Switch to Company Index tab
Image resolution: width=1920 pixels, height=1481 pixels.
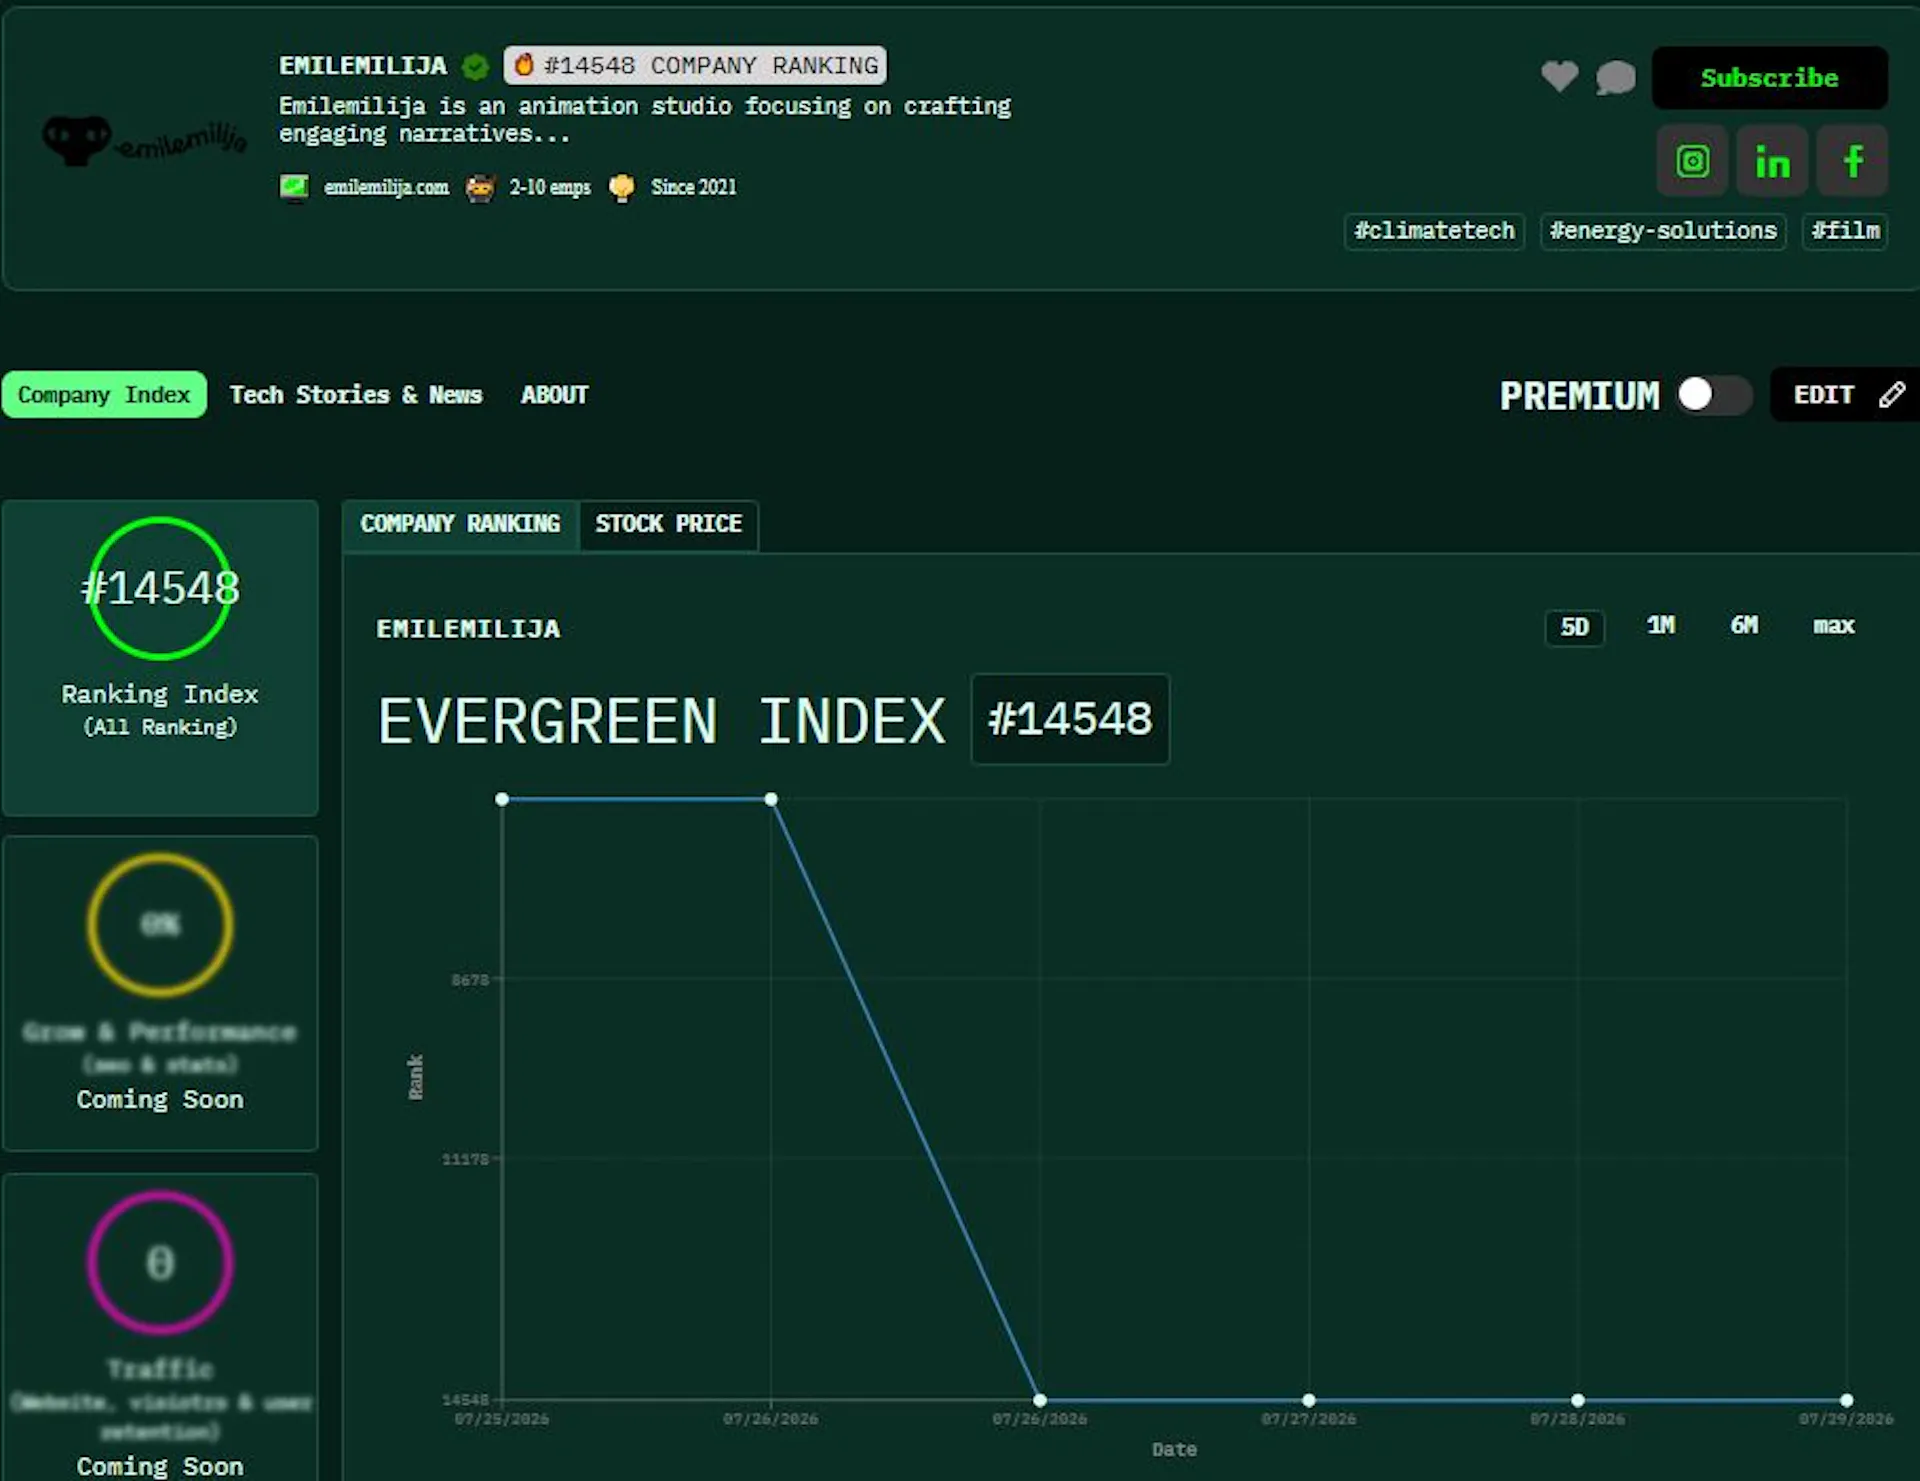click(x=104, y=395)
